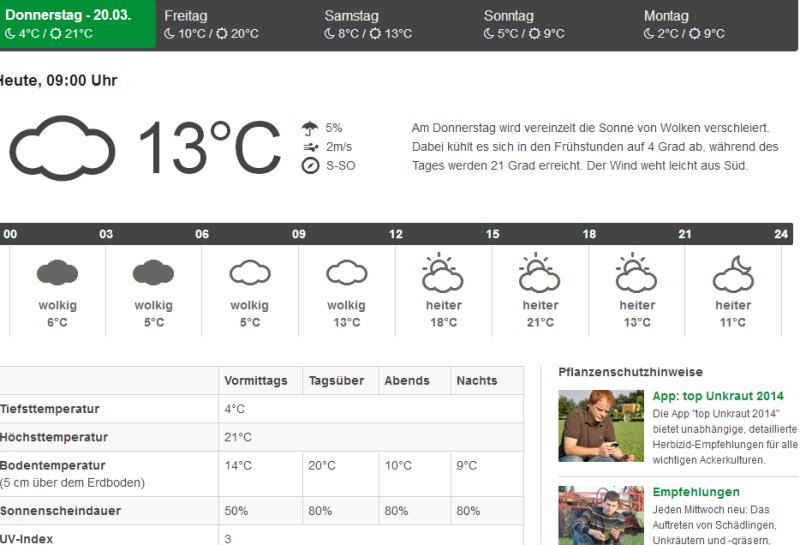Click the heiter sun icon showing 21°C
The height and width of the screenshot is (545, 800).
(x=540, y=272)
